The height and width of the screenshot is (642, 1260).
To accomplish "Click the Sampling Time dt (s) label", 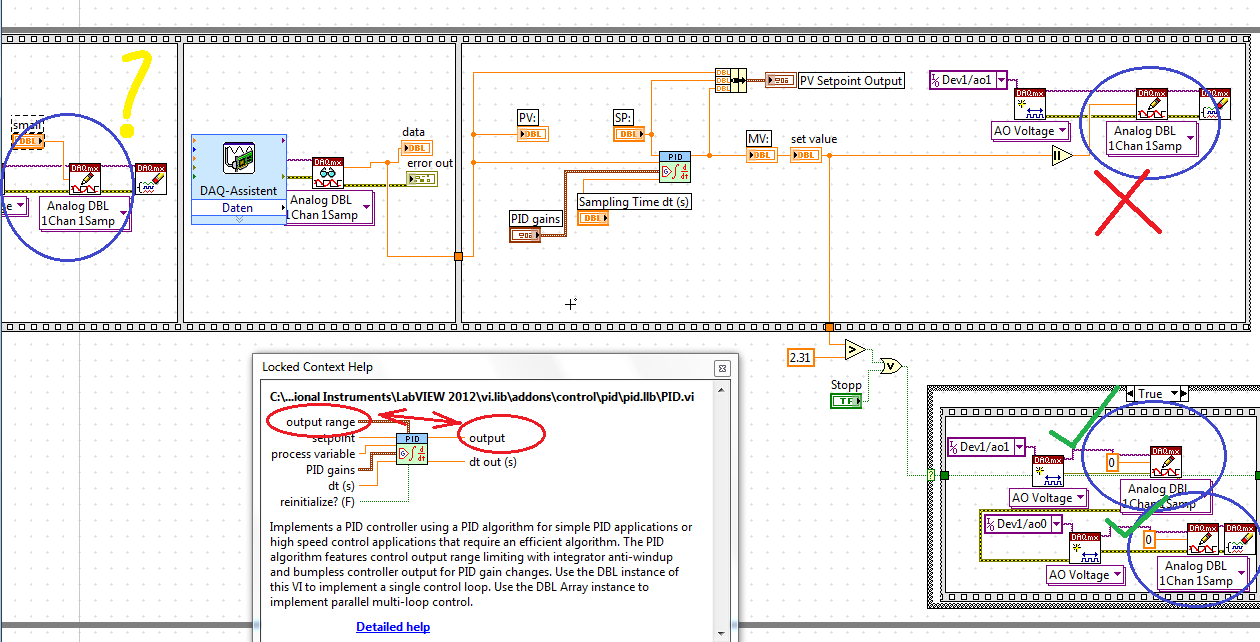I will (635, 202).
